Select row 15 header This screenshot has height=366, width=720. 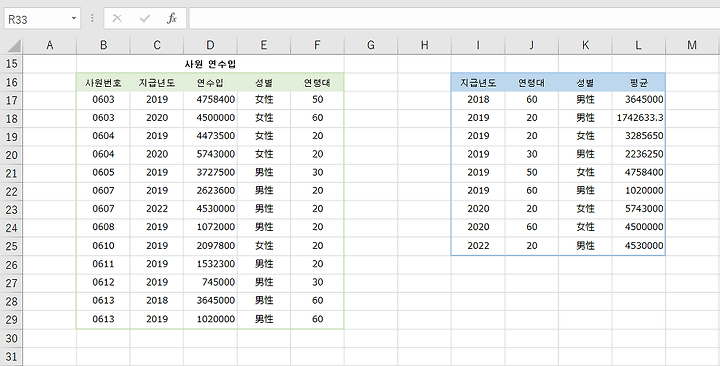[x=11, y=63]
